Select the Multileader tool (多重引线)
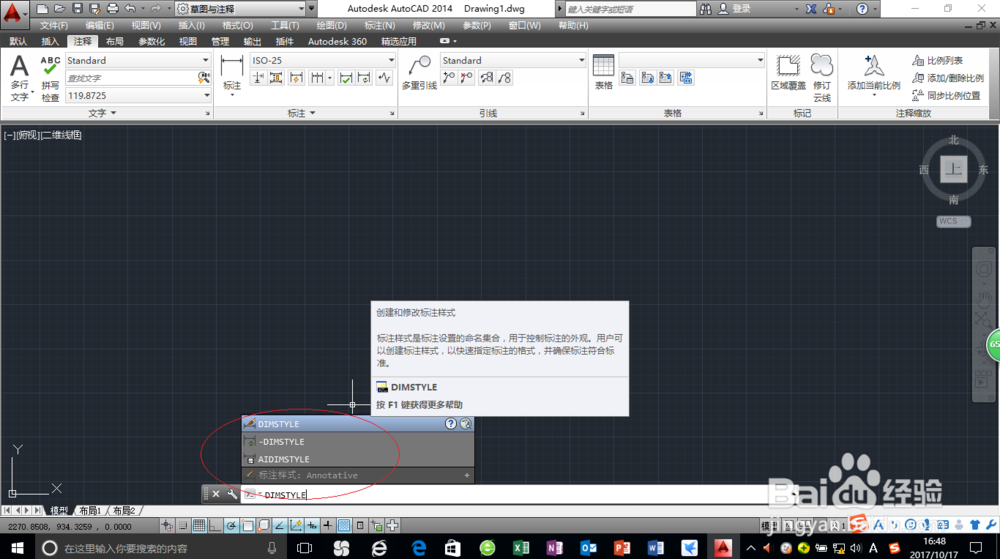The width and height of the screenshot is (1000, 559). point(419,73)
